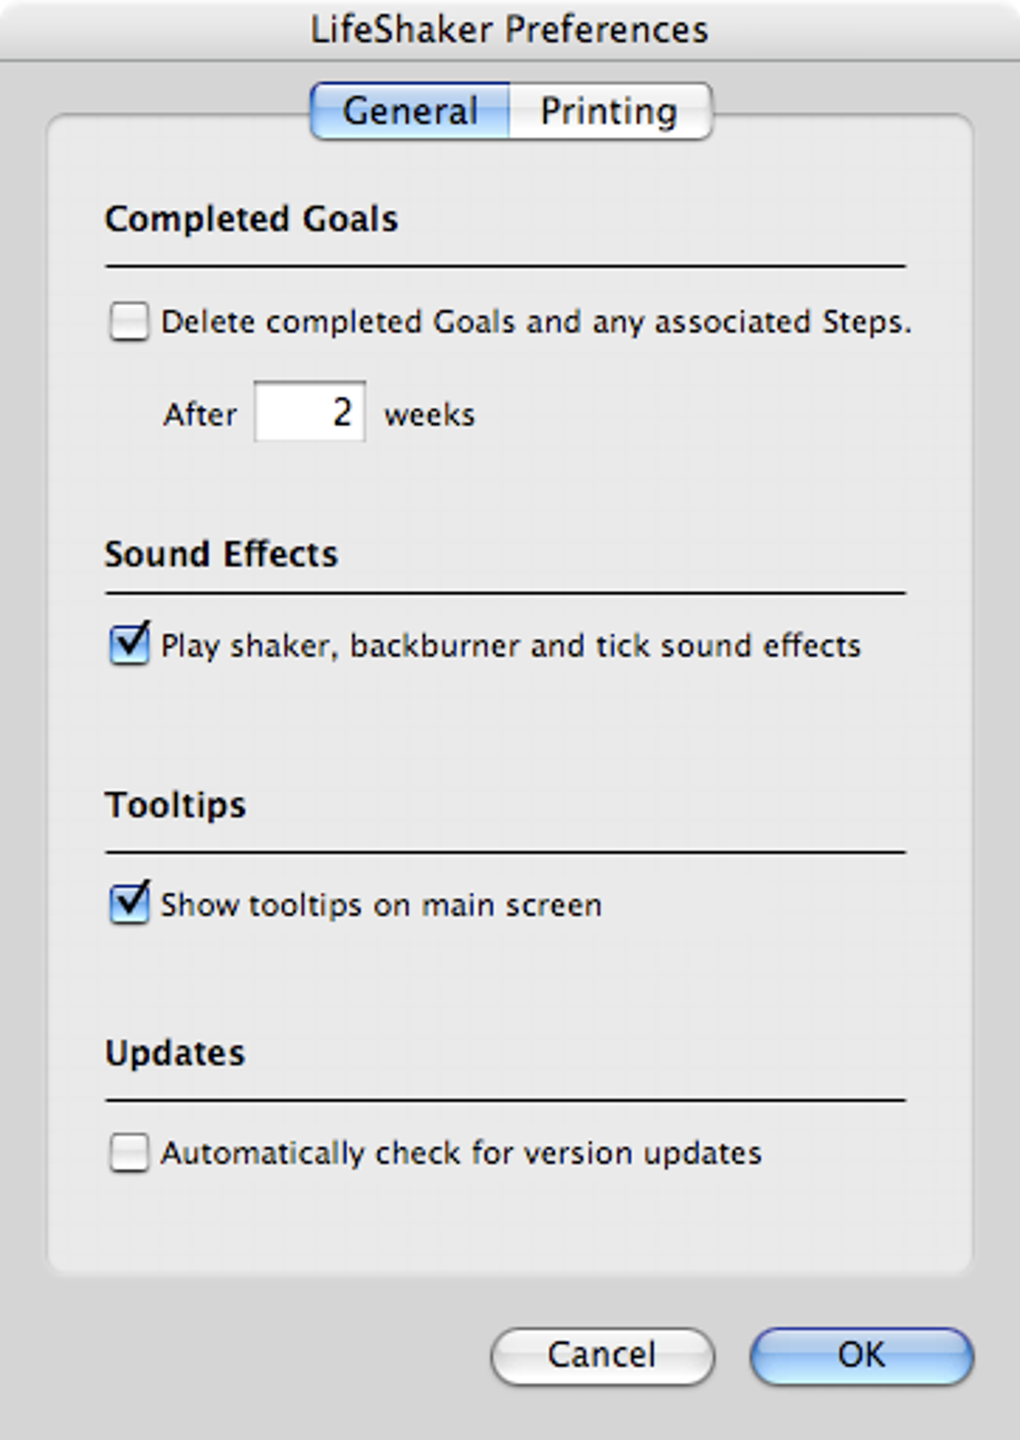
Task: Click the Updates section heading
Action: 175,1053
